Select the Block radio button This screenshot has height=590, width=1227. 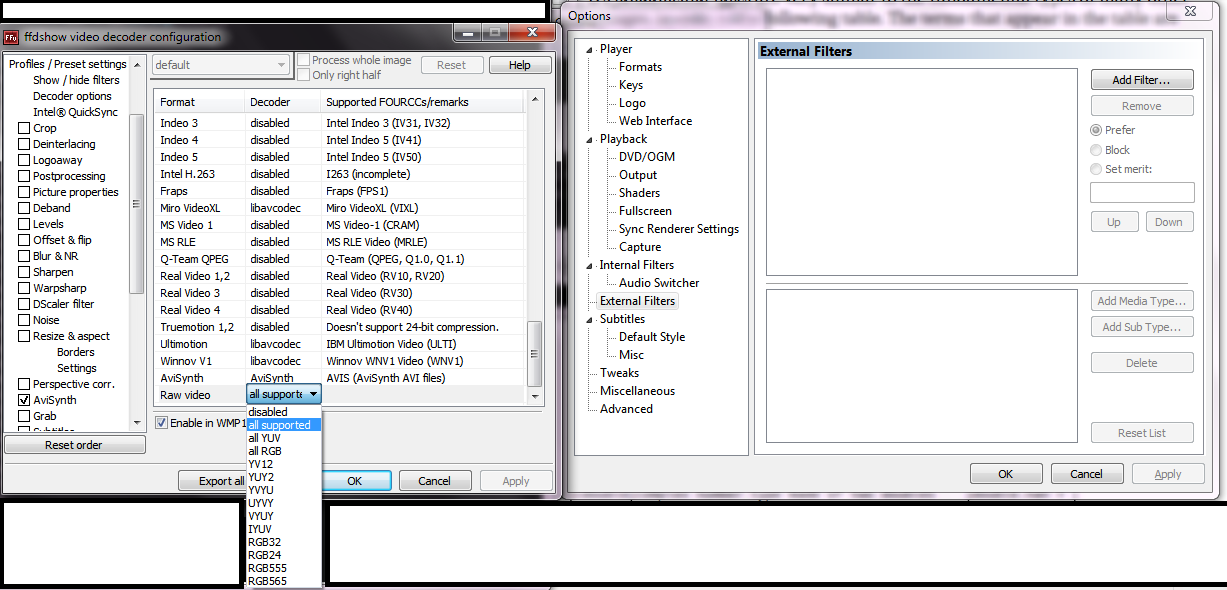[x=1096, y=150]
